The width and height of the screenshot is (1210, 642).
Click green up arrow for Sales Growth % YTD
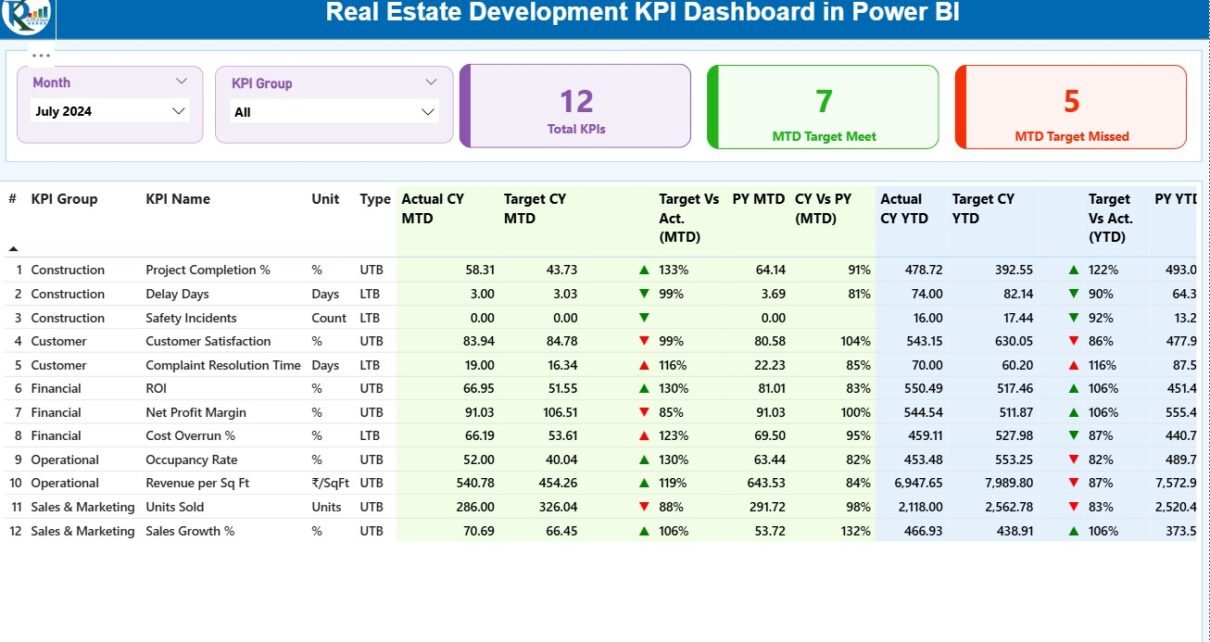pos(1074,531)
